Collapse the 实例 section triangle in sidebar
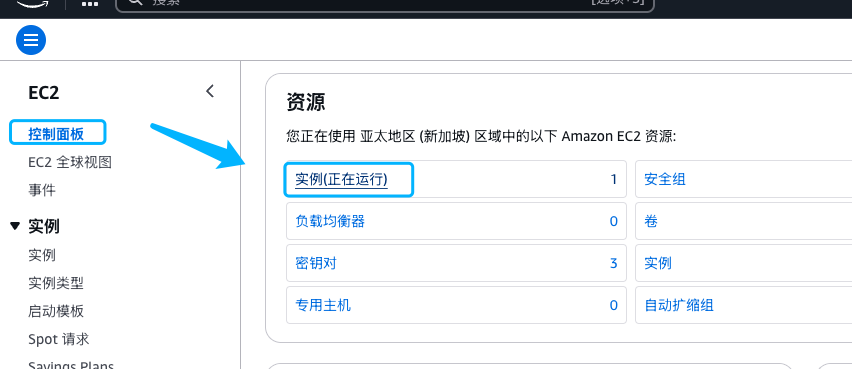The width and height of the screenshot is (852, 369). [x=15, y=226]
